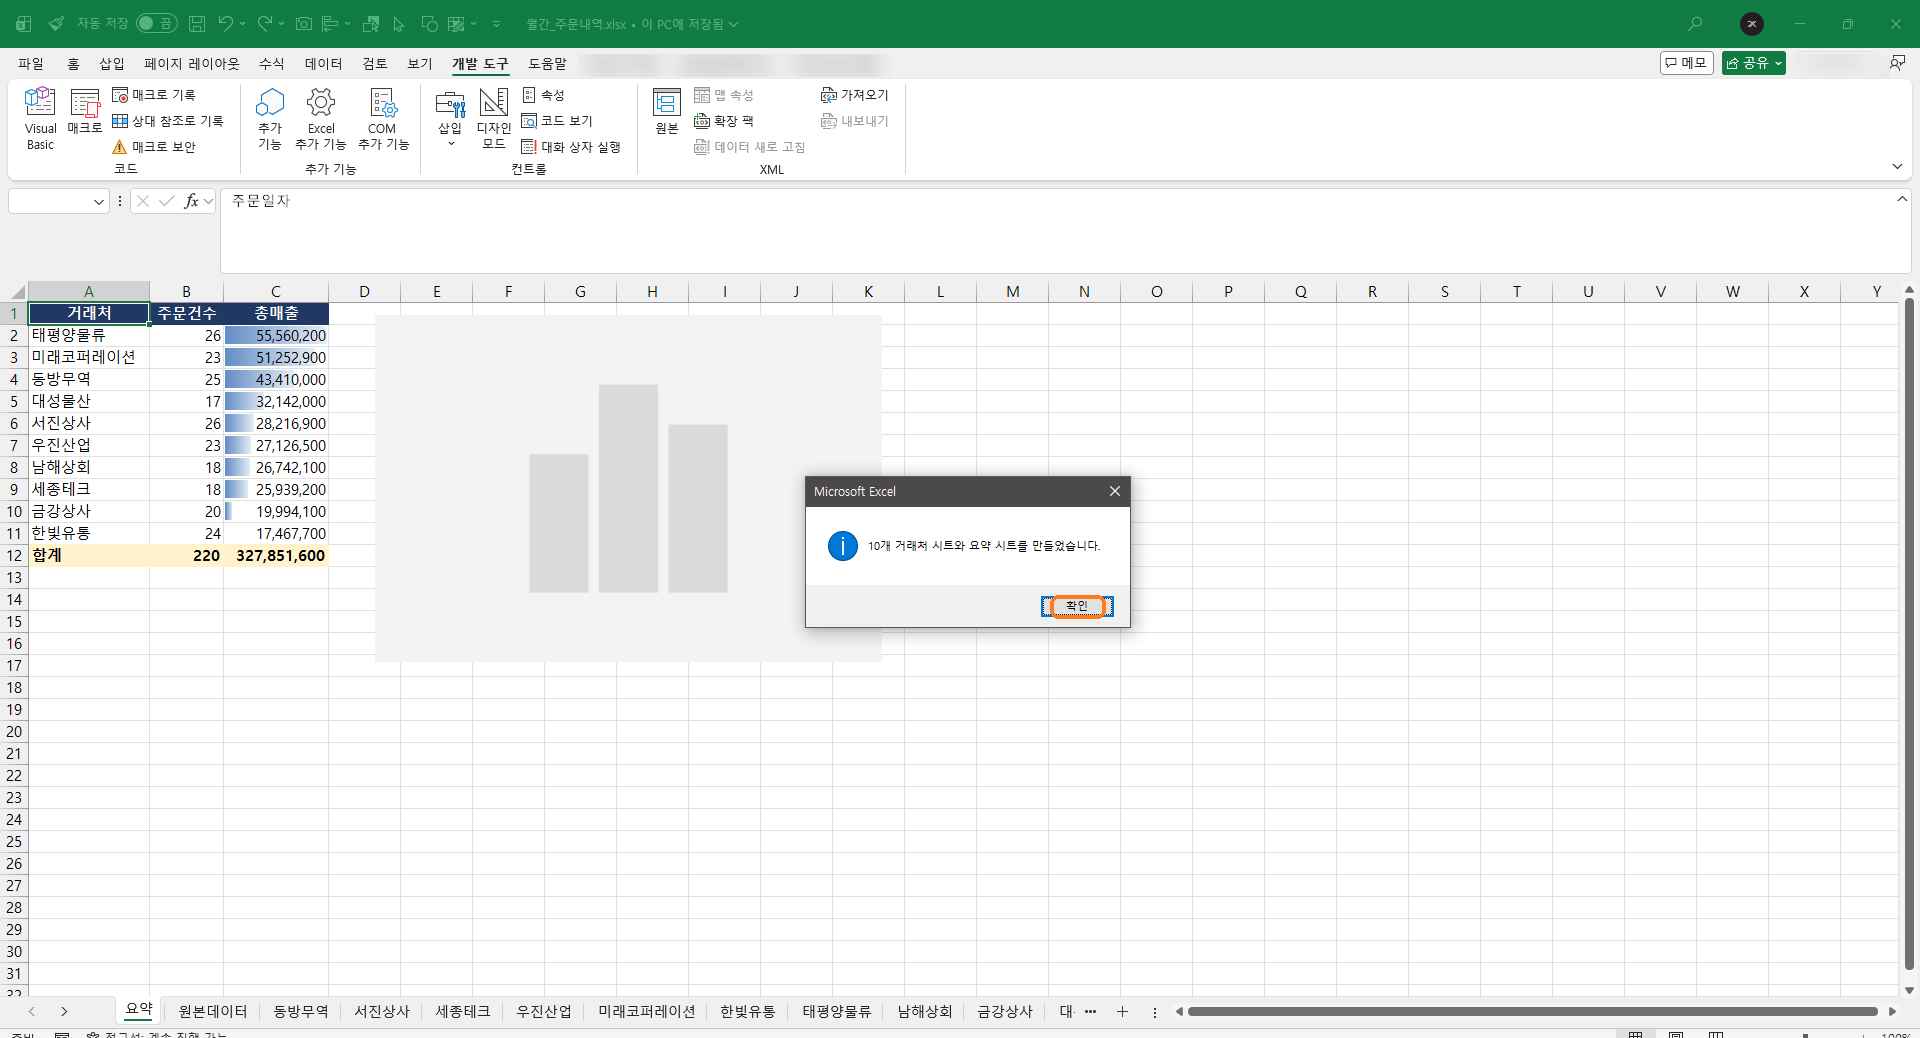Toggle relative reference recording (상대 참조로 기록)
This screenshot has width=1920, height=1038.
click(x=168, y=121)
